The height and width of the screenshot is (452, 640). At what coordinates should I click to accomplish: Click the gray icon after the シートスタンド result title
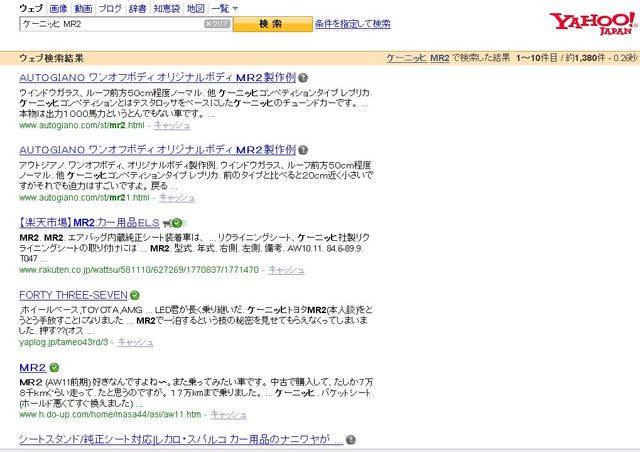click(351, 440)
